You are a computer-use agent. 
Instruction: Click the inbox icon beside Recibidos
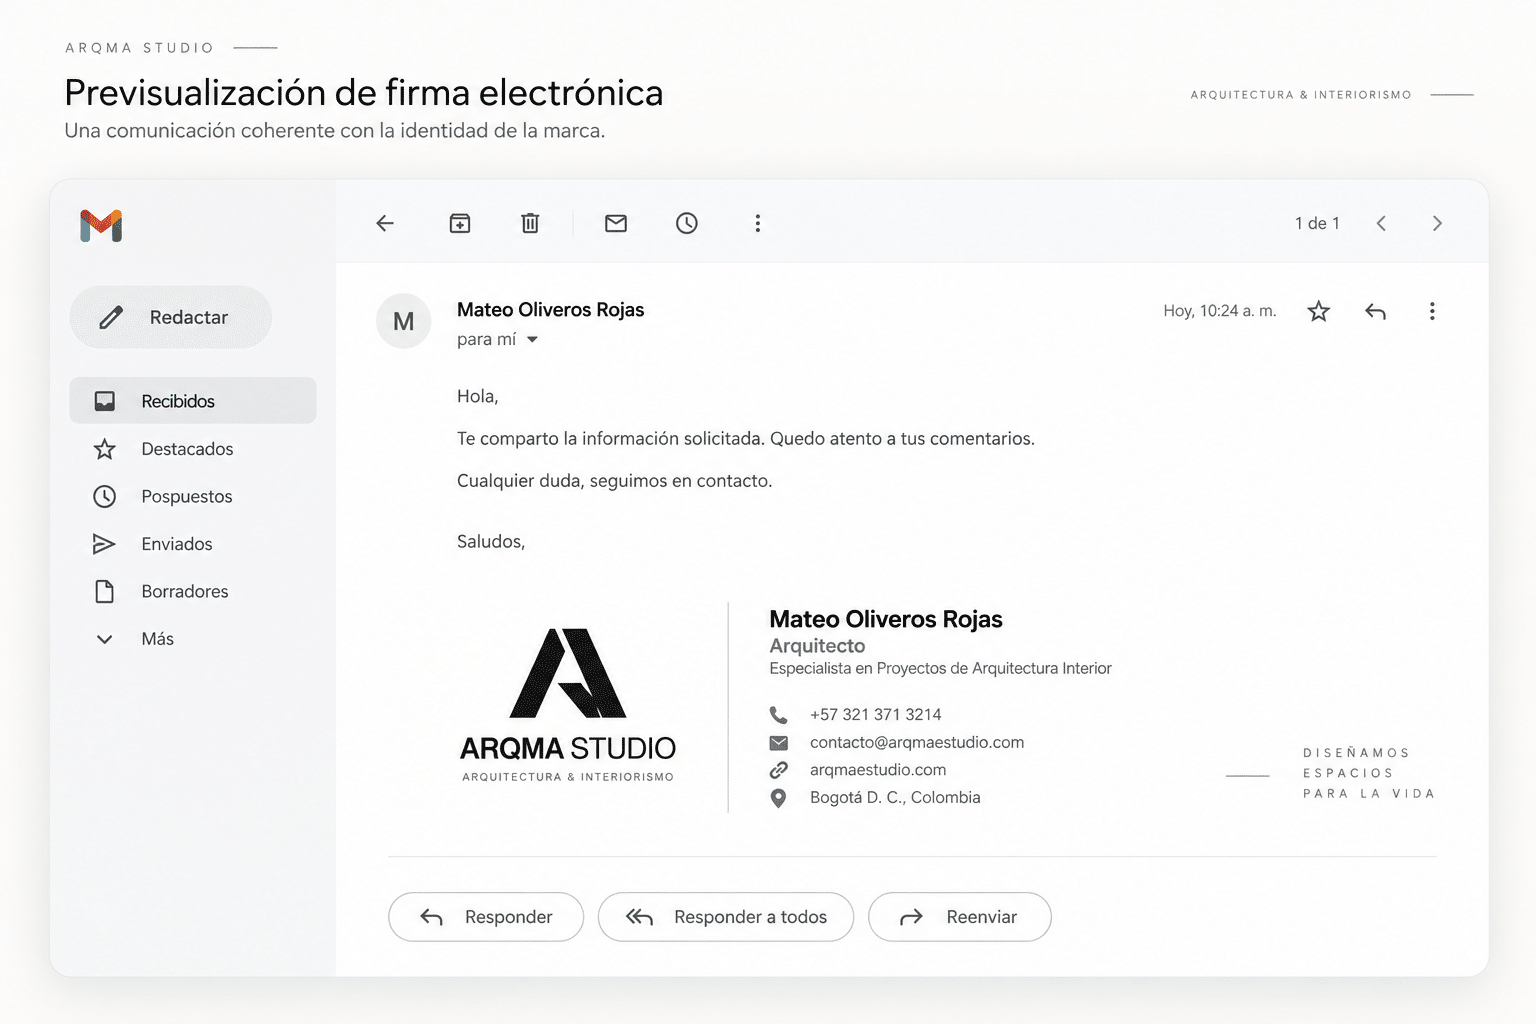[104, 401]
